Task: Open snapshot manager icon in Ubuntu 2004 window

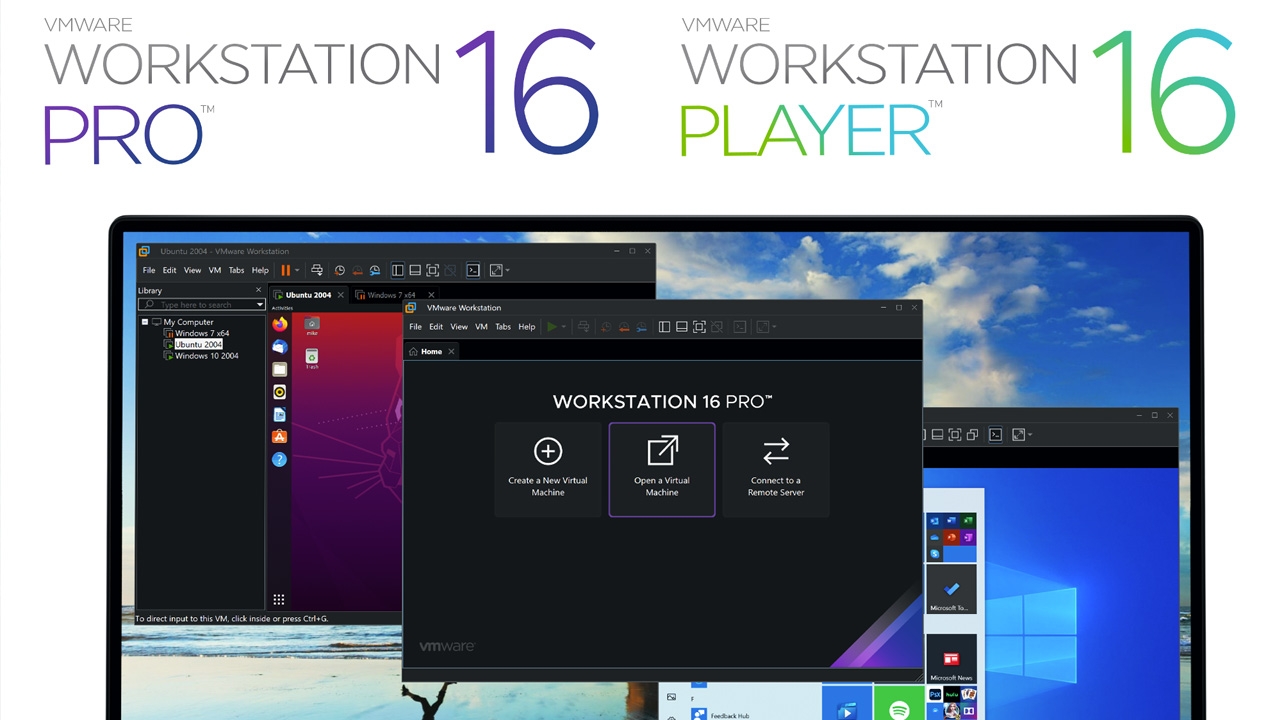Action: click(x=375, y=270)
